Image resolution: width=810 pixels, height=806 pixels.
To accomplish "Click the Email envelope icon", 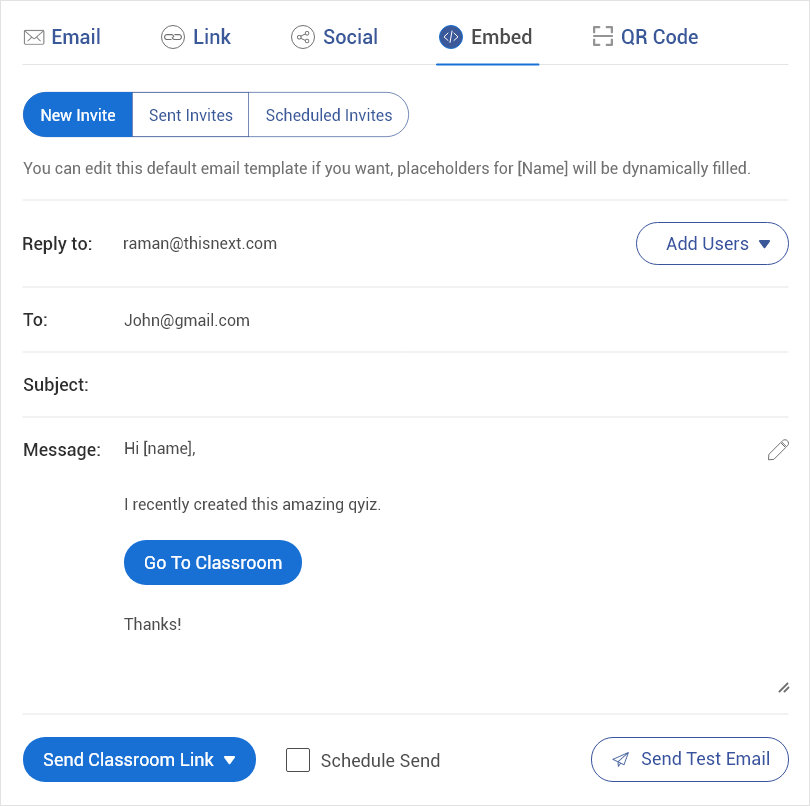I will coord(34,38).
